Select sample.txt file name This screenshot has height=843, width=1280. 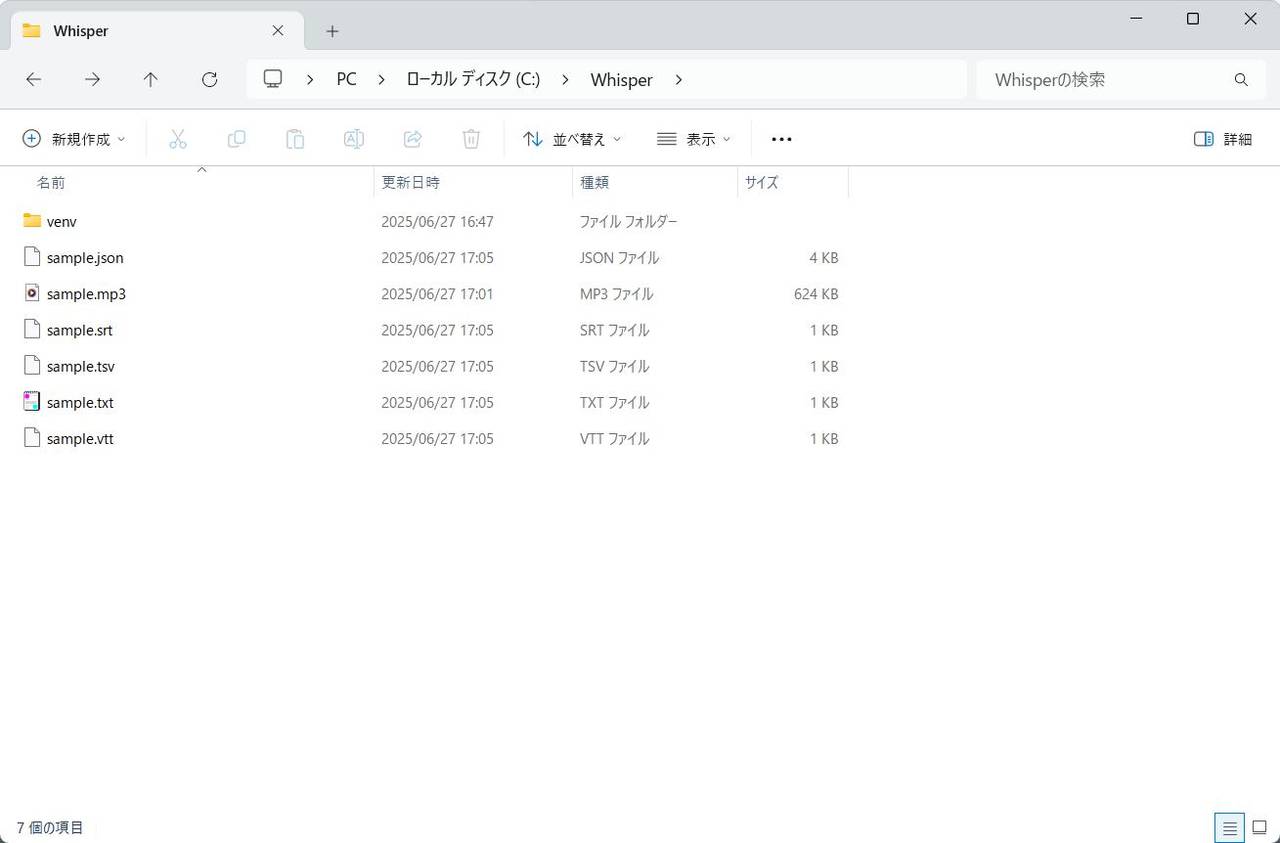coord(80,403)
